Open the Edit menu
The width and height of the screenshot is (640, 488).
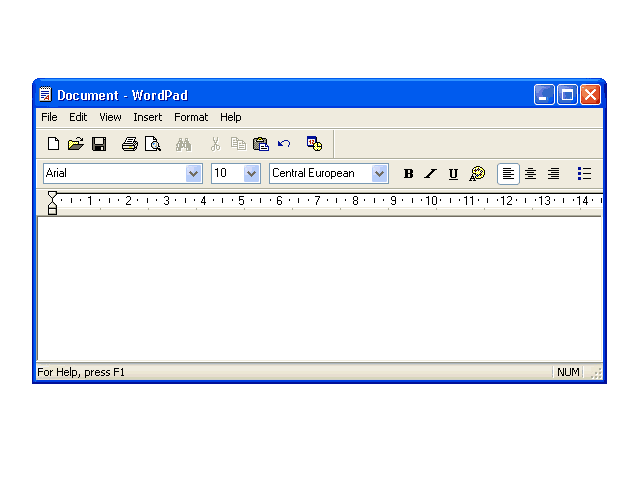78,118
